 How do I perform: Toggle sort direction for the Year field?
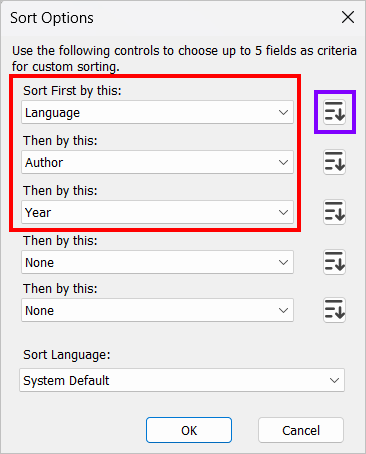pyautogui.click(x=334, y=212)
